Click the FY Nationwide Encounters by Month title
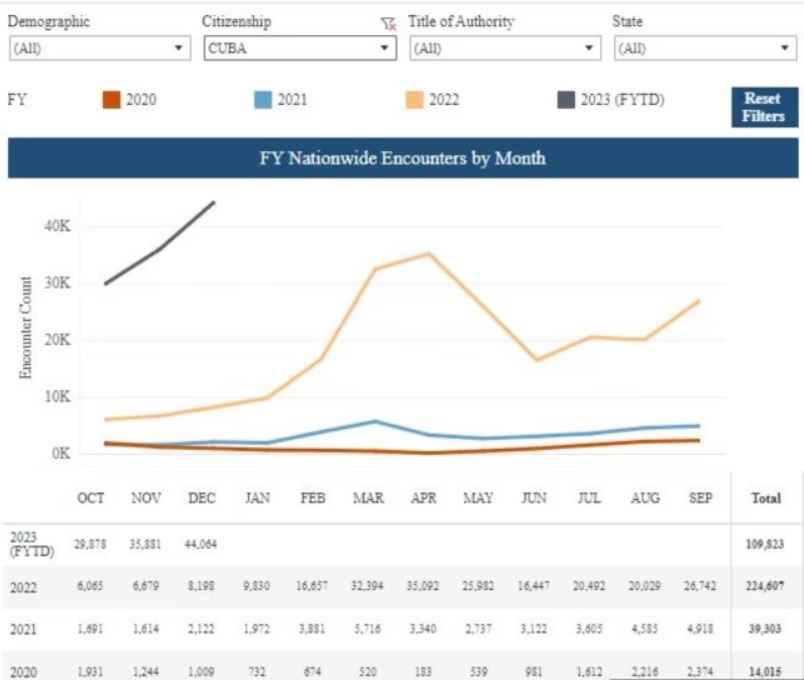 point(402,159)
